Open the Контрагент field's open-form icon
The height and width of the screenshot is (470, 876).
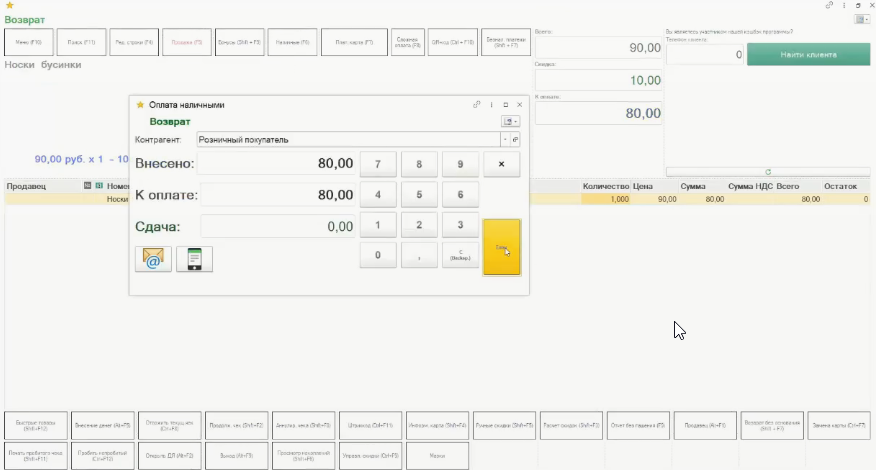515,140
